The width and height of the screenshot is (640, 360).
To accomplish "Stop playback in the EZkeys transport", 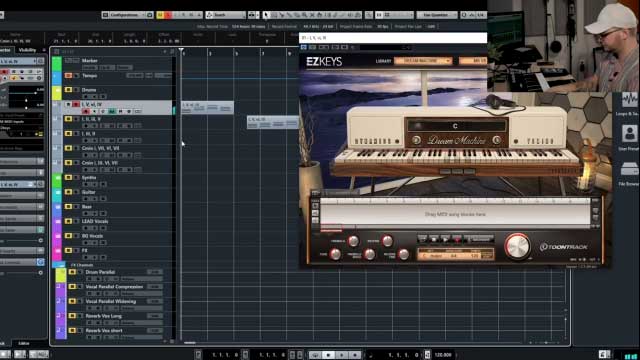I will [434, 239].
